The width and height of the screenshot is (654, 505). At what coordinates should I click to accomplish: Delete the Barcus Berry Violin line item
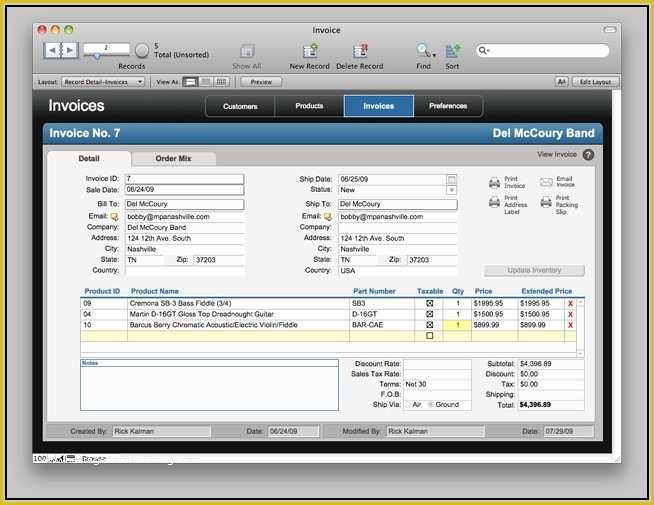570,325
